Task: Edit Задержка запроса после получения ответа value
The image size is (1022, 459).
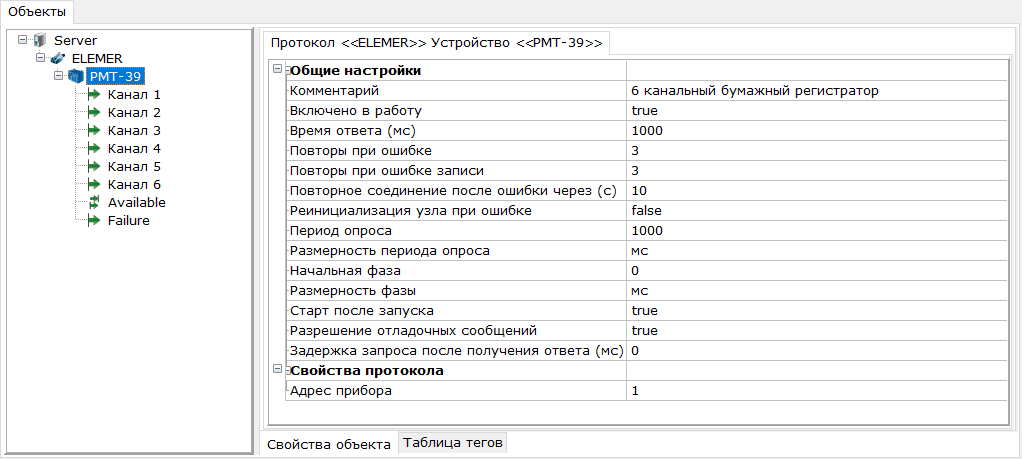Action: pos(819,351)
